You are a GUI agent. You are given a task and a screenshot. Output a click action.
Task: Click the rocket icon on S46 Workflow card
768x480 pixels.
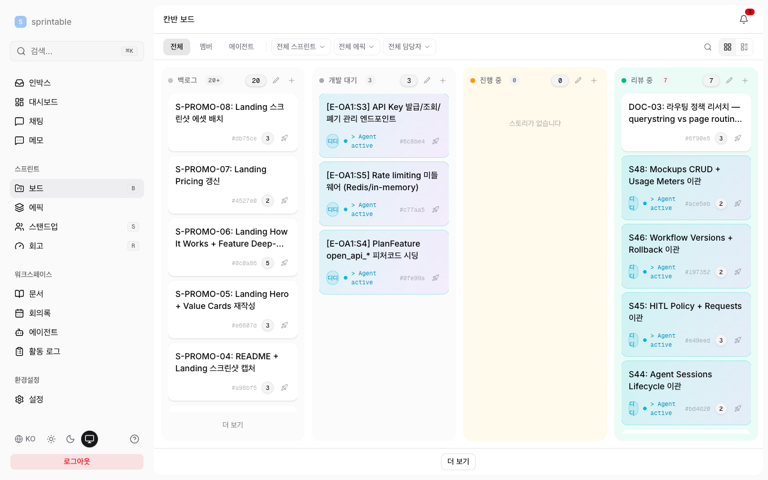tap(738, 272)
